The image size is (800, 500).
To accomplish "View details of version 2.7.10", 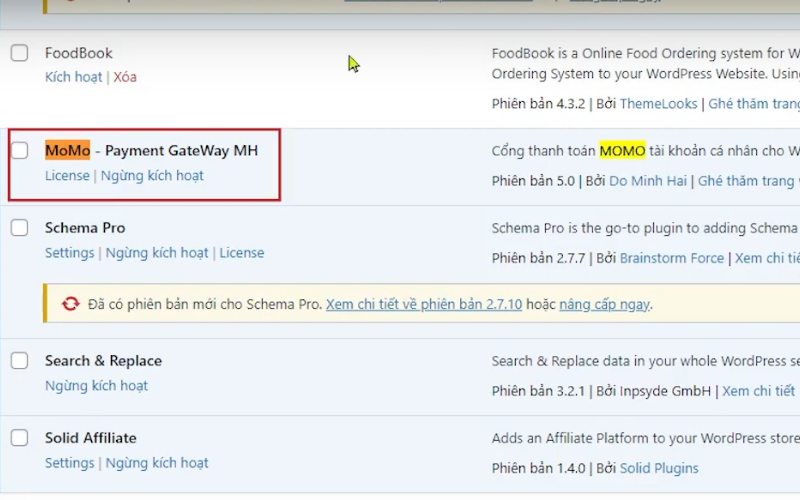I will pos(424,304).
